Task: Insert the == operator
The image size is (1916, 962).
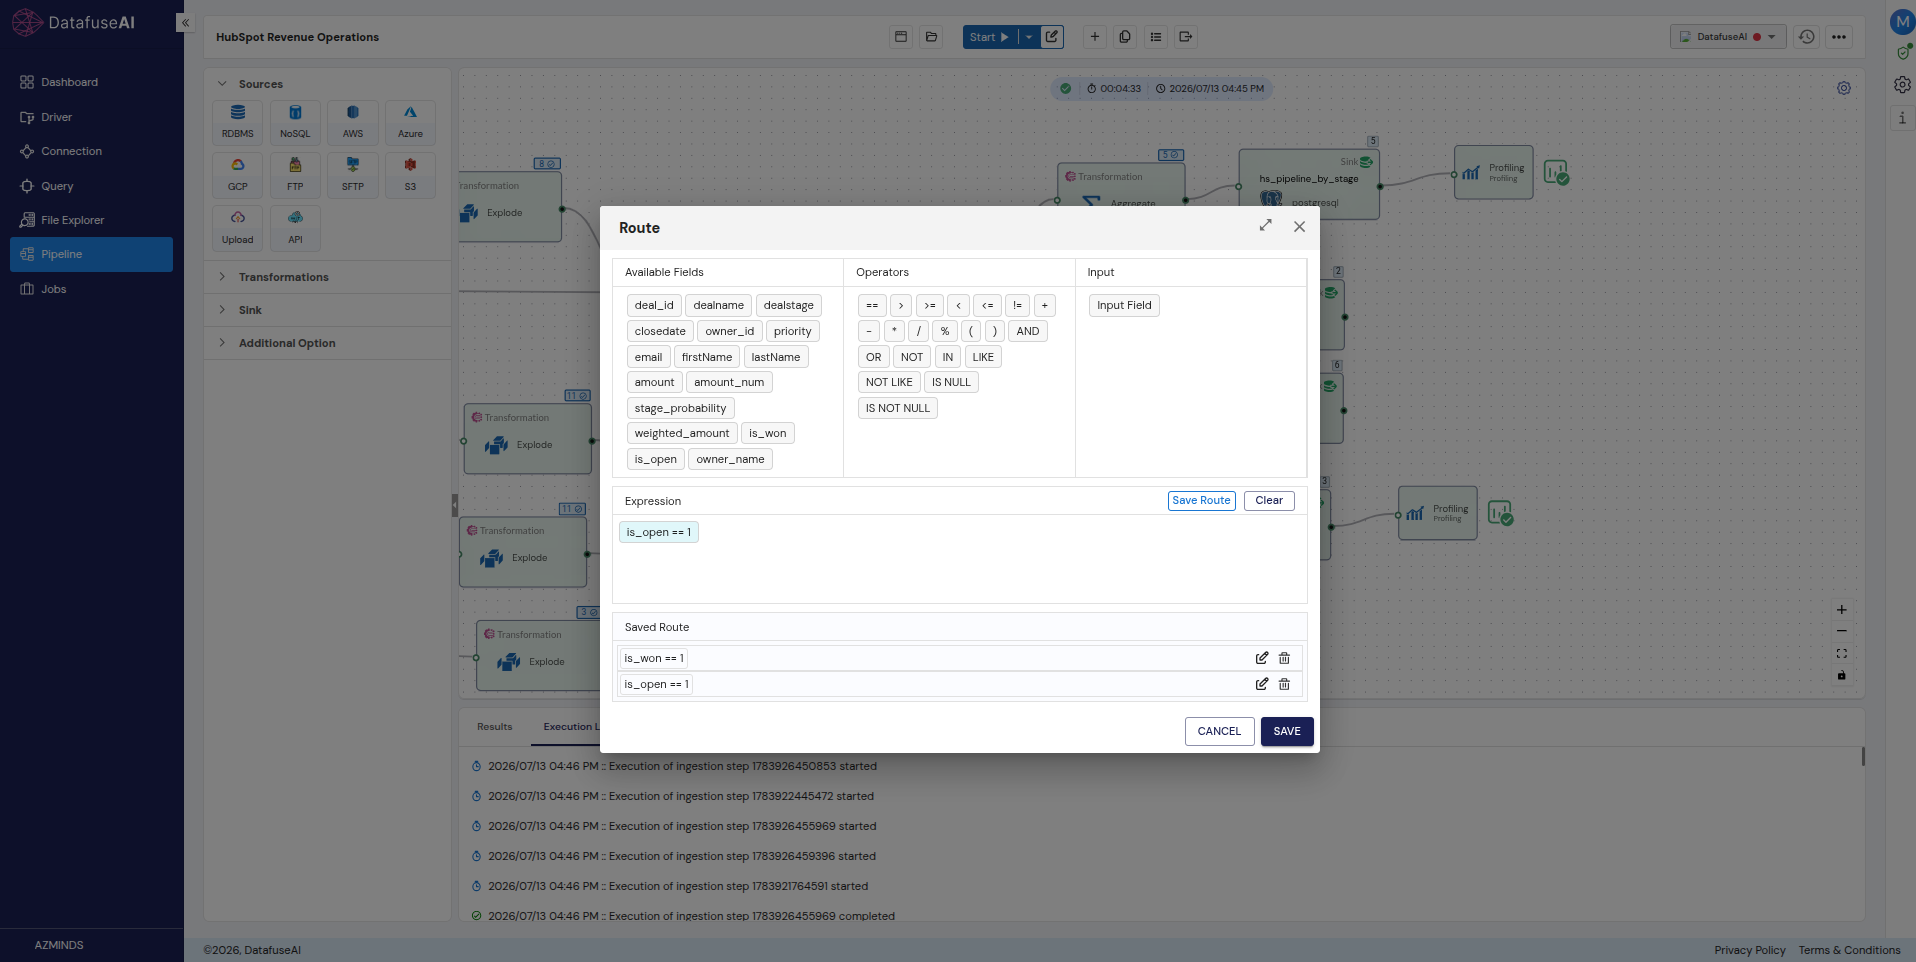Action: [x=872, y=305]
